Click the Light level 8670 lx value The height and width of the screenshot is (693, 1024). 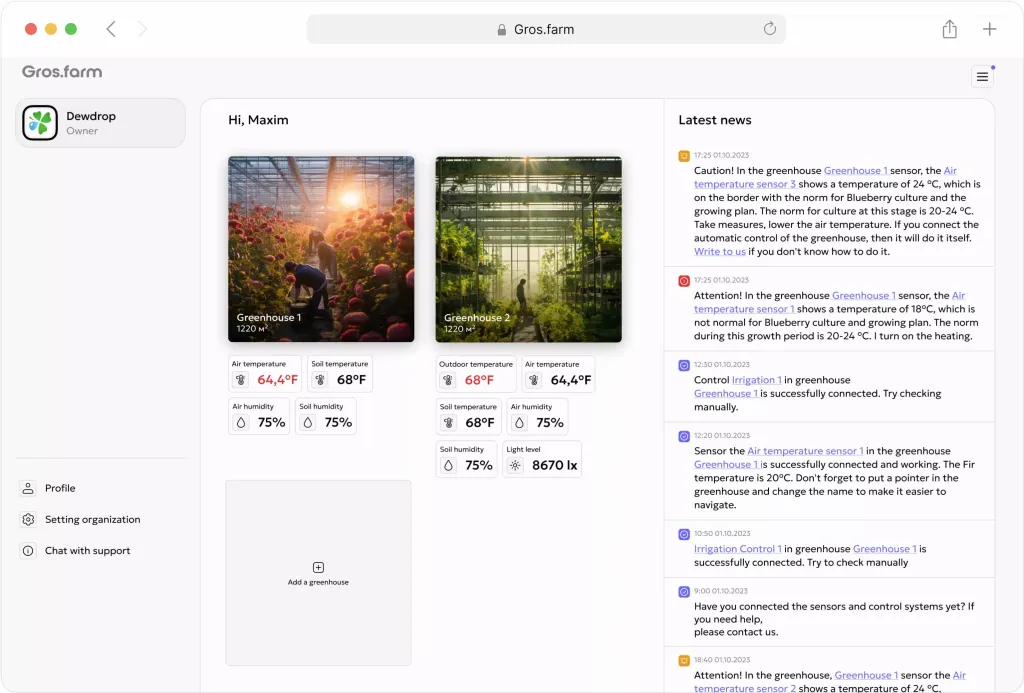554,465
